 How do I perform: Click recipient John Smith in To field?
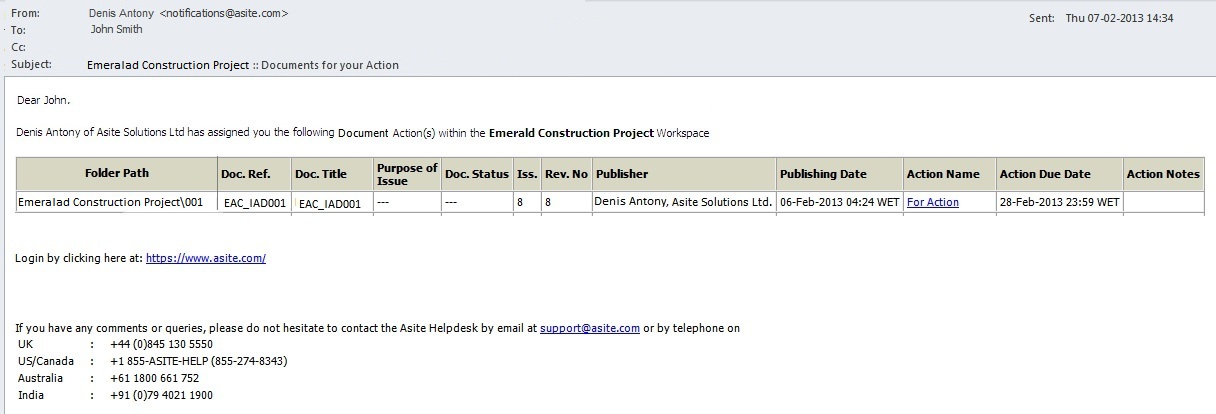pyautogui.click(x=116, y=29)
